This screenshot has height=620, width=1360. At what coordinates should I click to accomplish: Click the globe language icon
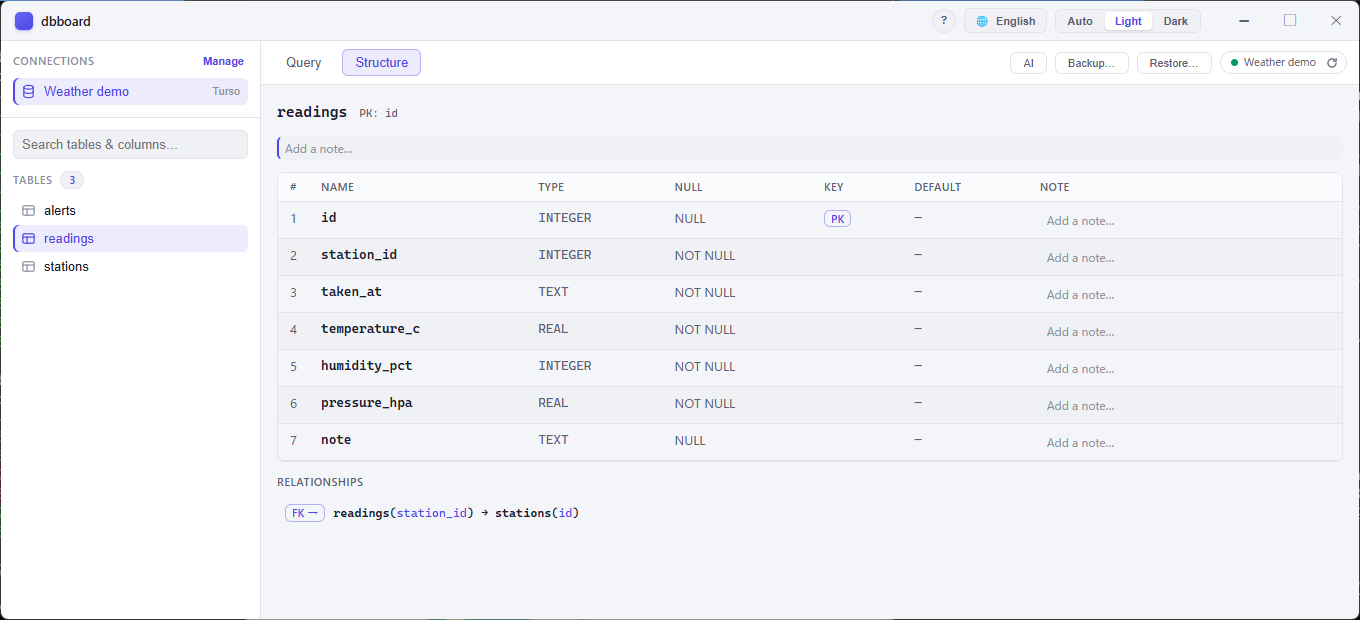[982, 21]
